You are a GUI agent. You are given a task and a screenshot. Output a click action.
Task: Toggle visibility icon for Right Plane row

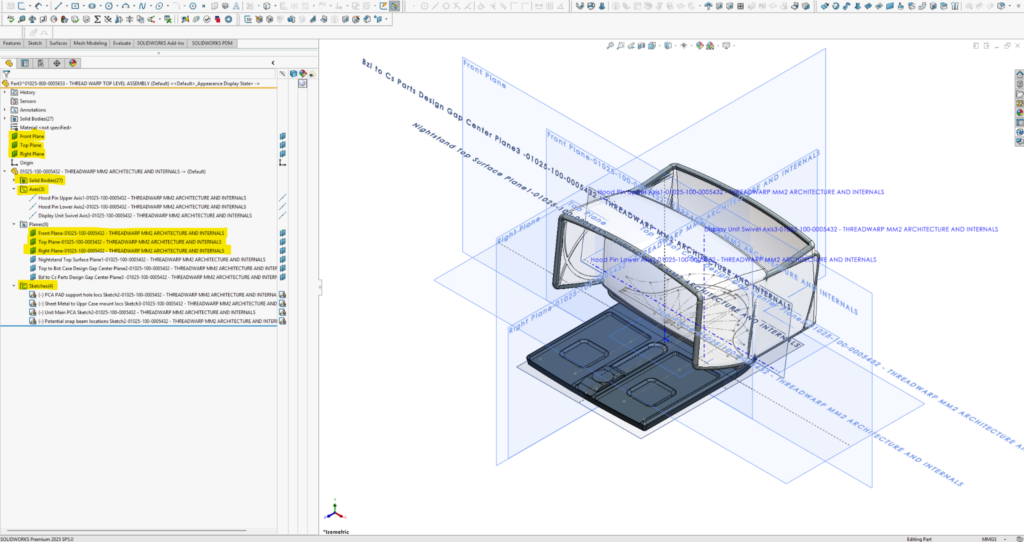pyautogui.click(x=283, y=154)
